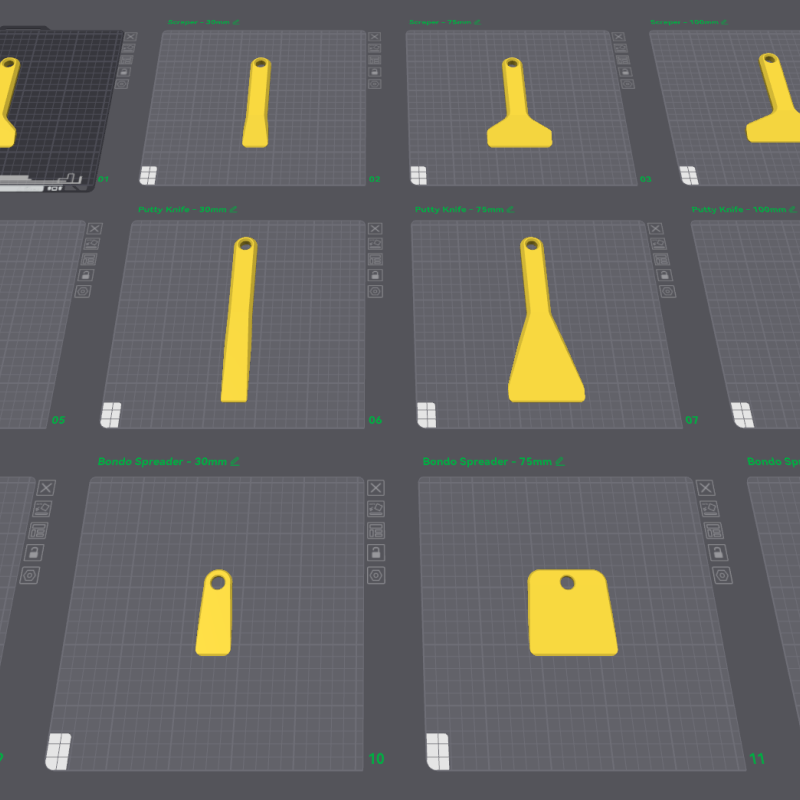The image size is (800, 800).
Task: Open plate settings for Bondo Spreader 30mm
Action: 376,575
